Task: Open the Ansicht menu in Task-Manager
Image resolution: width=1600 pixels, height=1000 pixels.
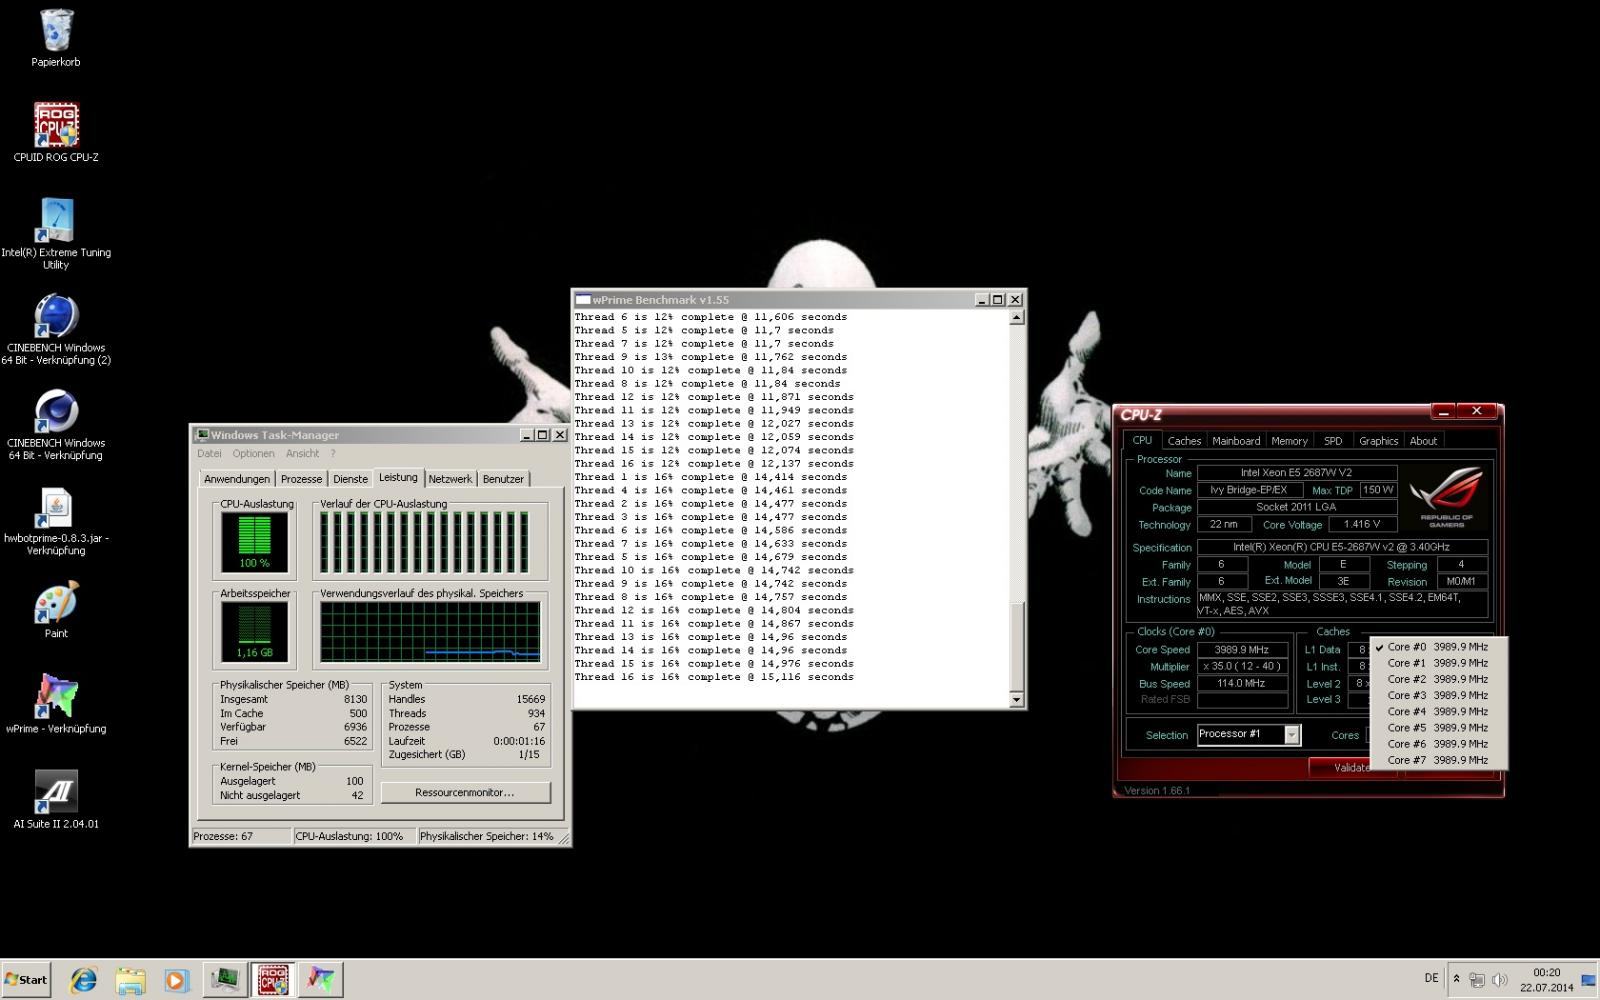Action: 302,454
